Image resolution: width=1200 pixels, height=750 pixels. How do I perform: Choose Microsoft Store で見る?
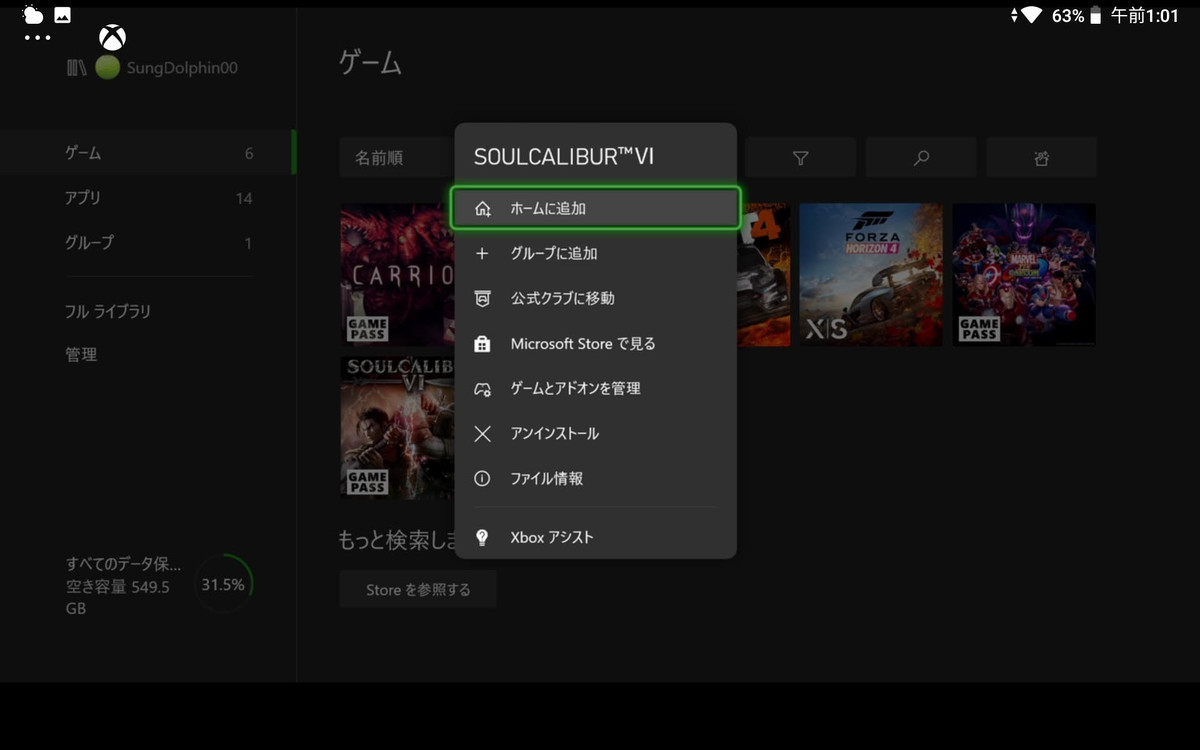[596, 344]
